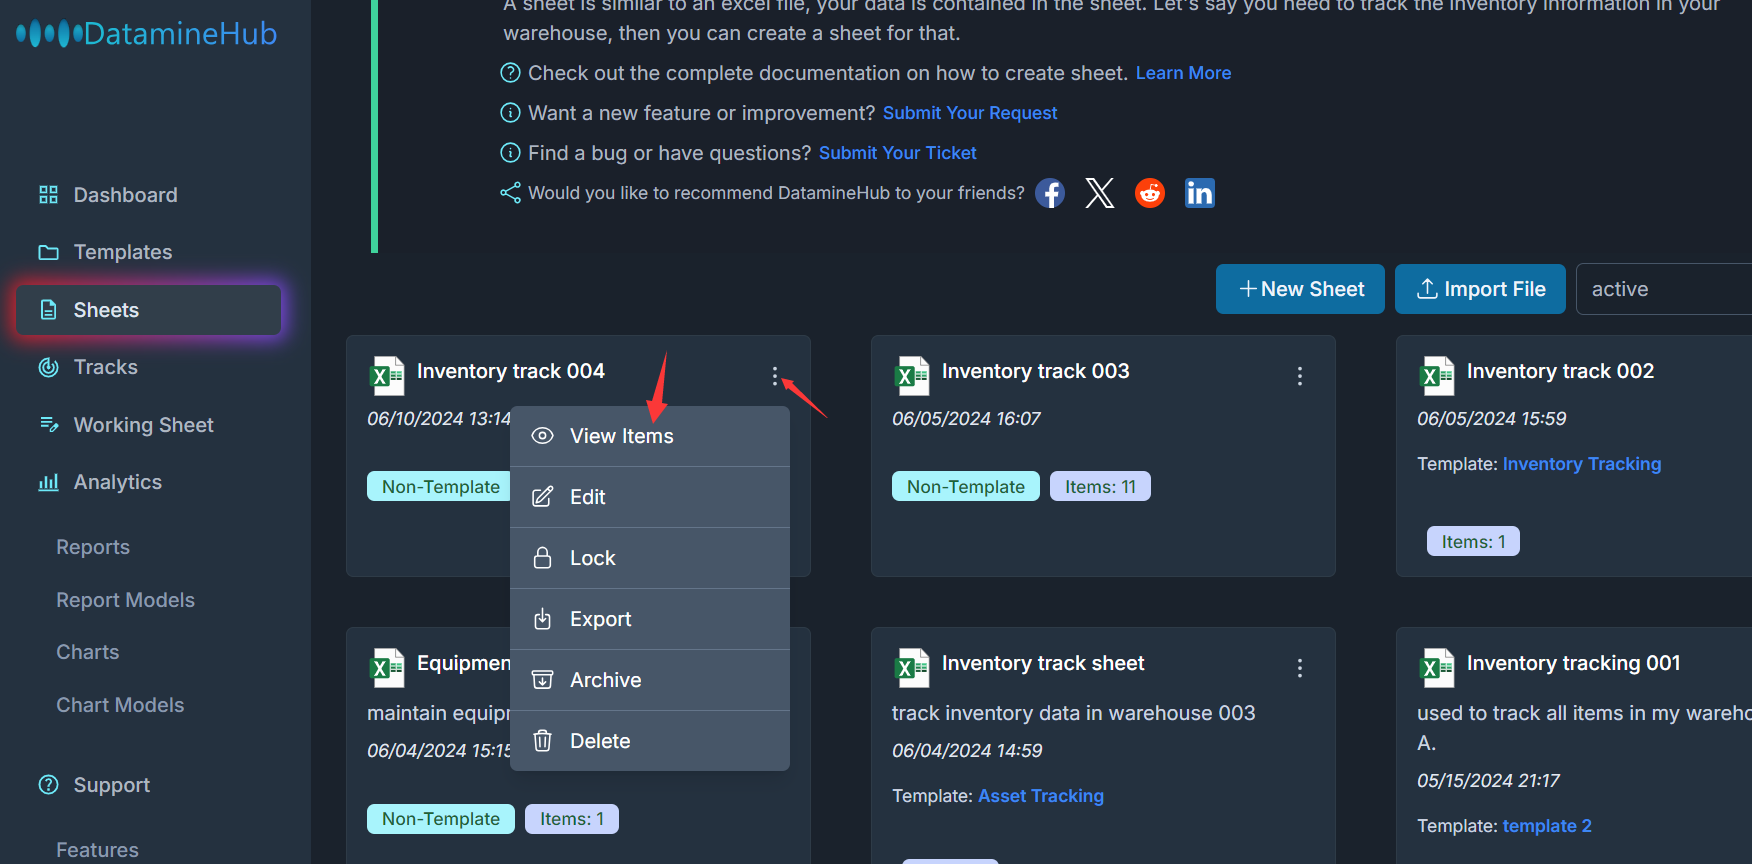Open the Inventory track 003 sheet title

(x=1035, y=371)
